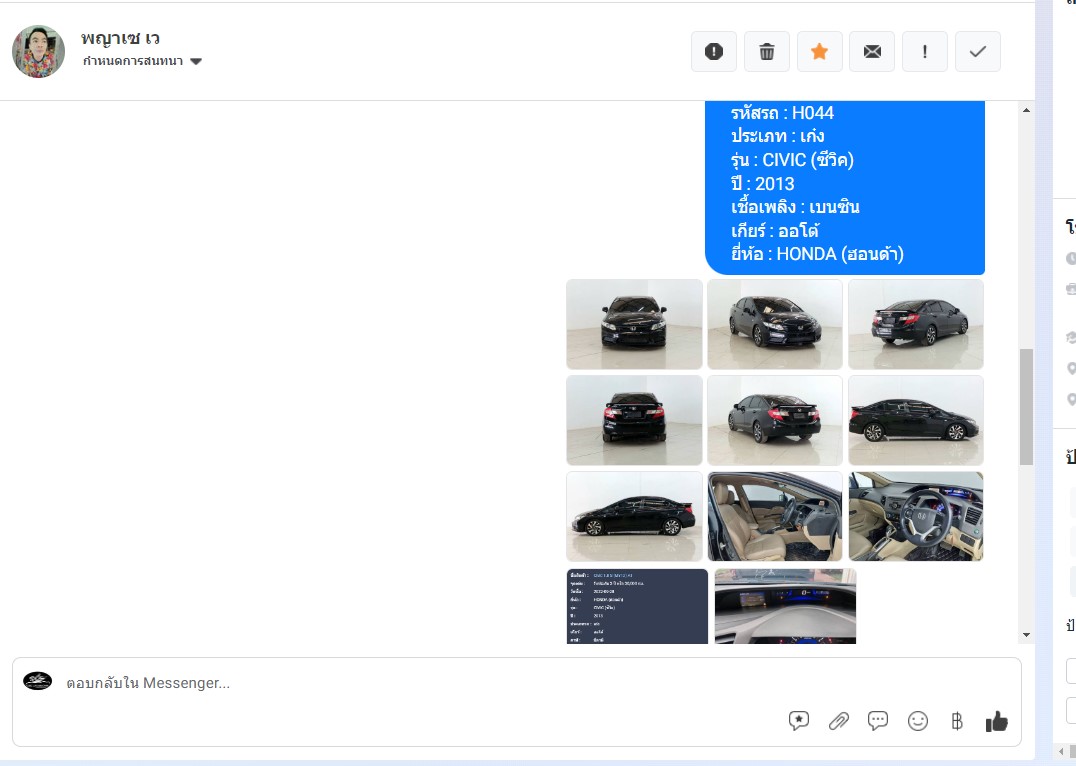Send a thumbs-up like
The width and height of the screenshot is (1076, 766).
[997, 721]
